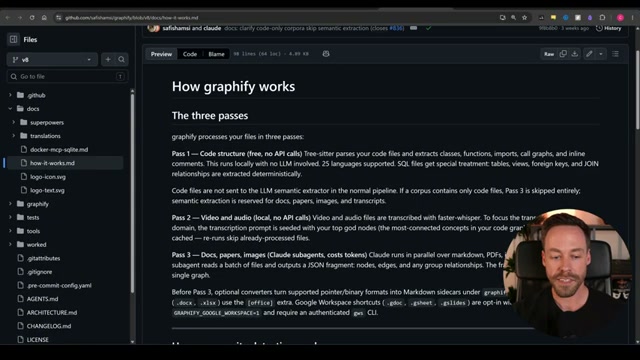Open logo-icon.svg in file tree
This screenshot has width=640, height=360.
48,177
